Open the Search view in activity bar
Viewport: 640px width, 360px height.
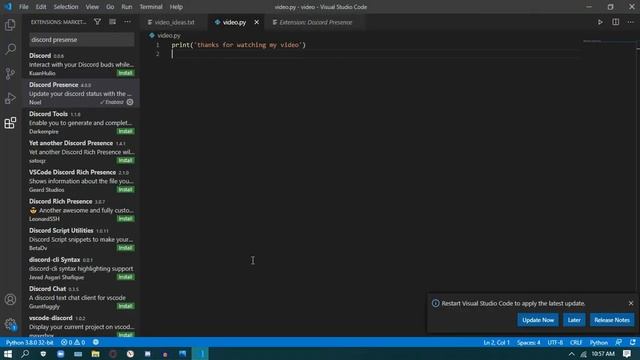10,49
